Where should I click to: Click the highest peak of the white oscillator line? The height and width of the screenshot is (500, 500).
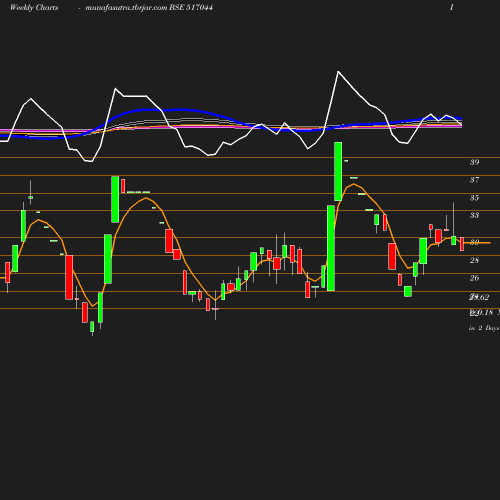pos(338,71)
